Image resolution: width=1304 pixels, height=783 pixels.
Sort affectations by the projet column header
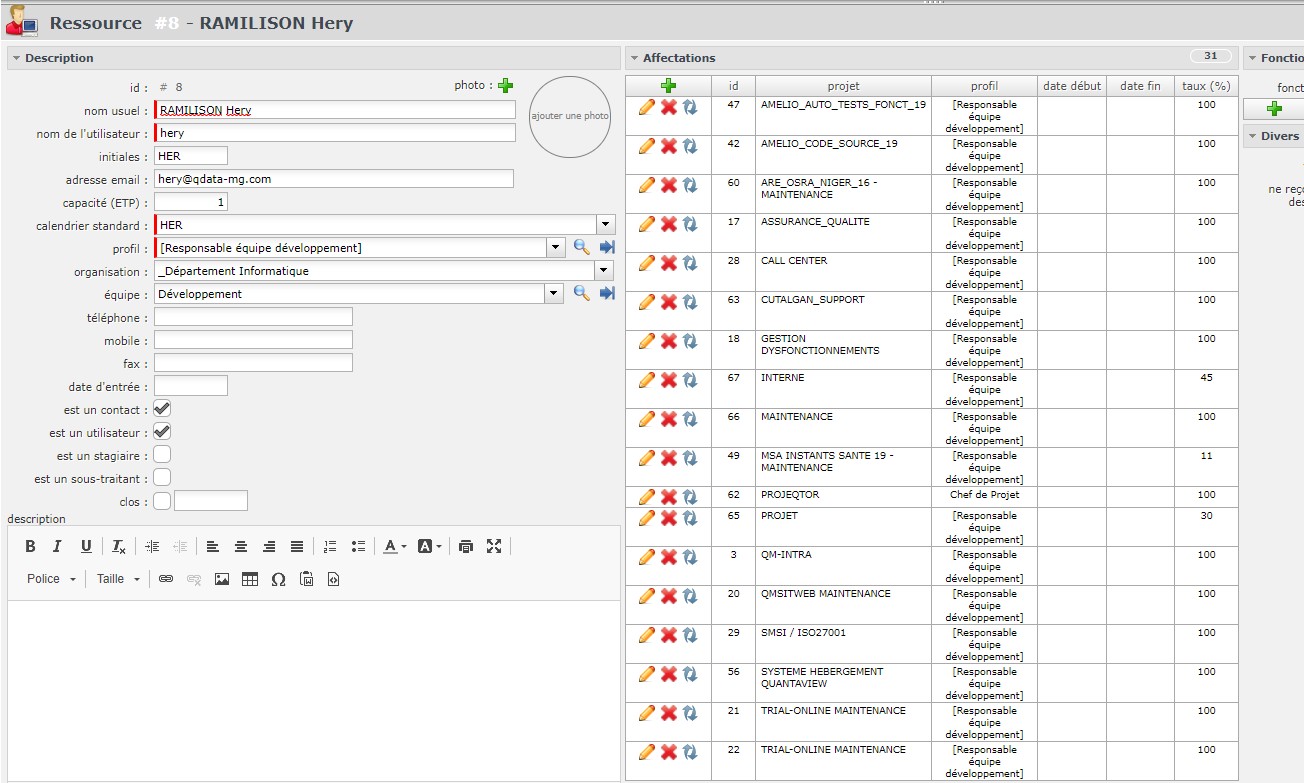[843, 86]
